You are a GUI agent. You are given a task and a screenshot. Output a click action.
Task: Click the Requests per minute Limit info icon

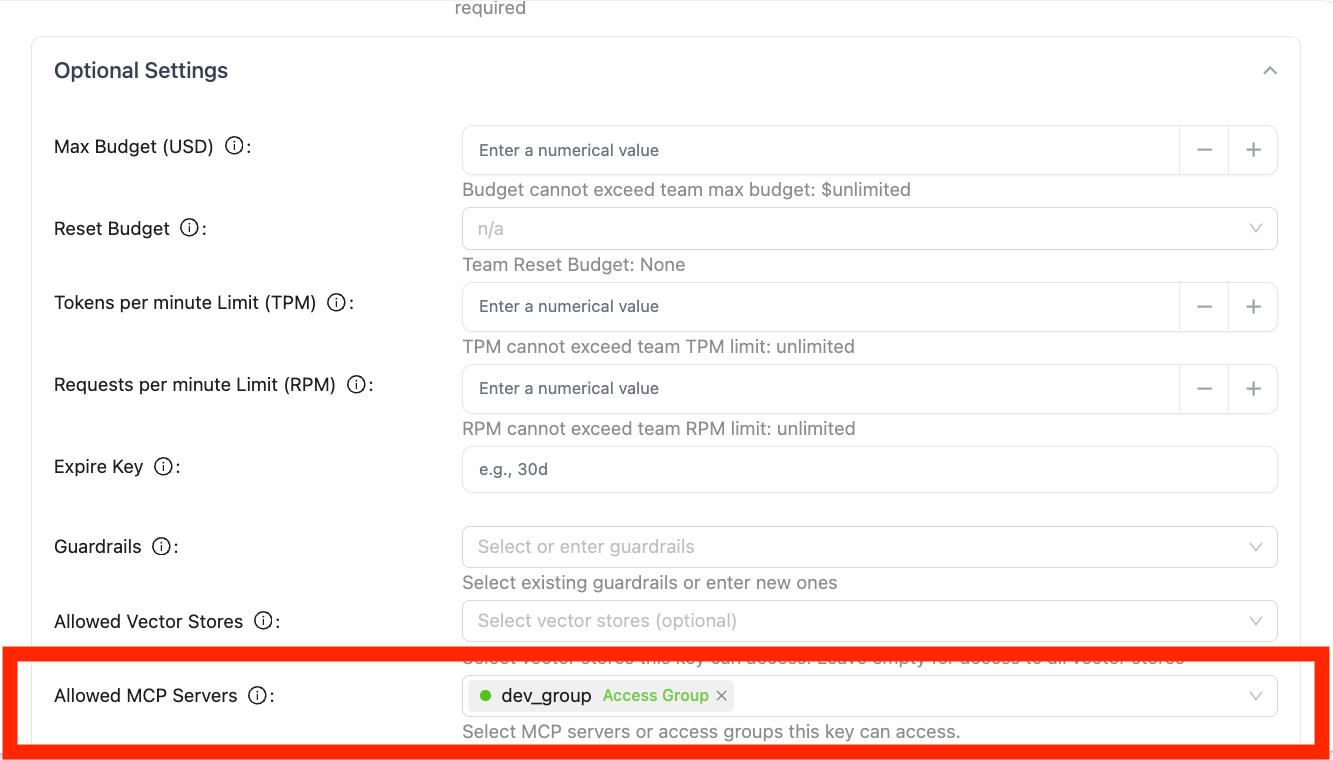355,384
